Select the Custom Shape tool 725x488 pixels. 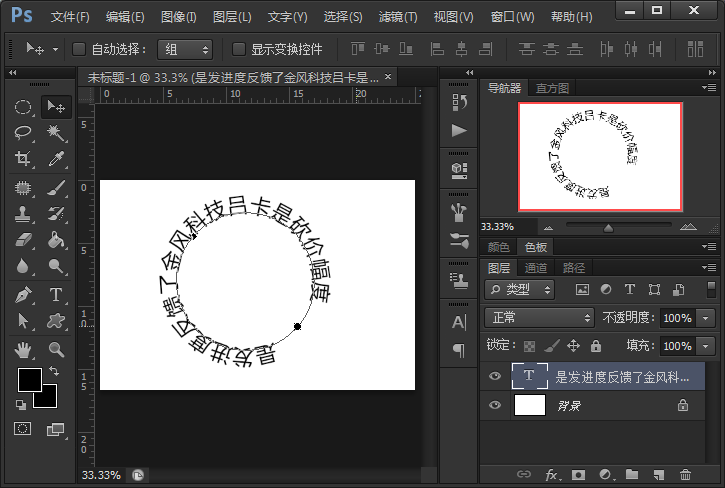pyautogui.click(x=56, y=321)
